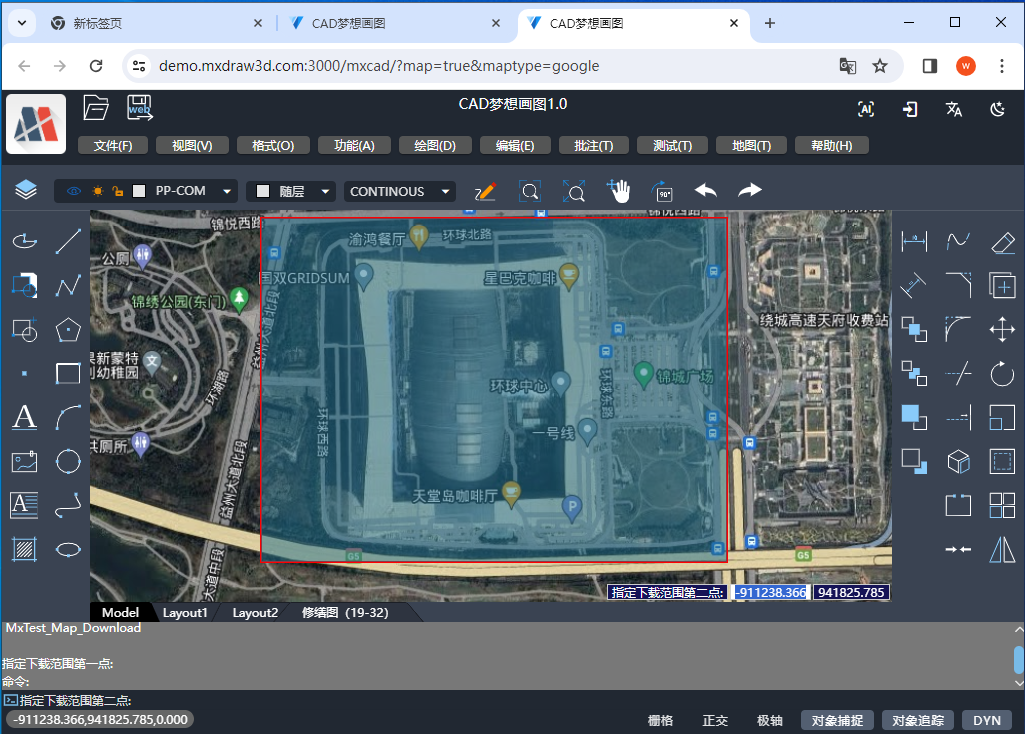Open the 地图(T) menu
The width and height of the screenshot is (1025, 734).
click(x=751, y=145)
